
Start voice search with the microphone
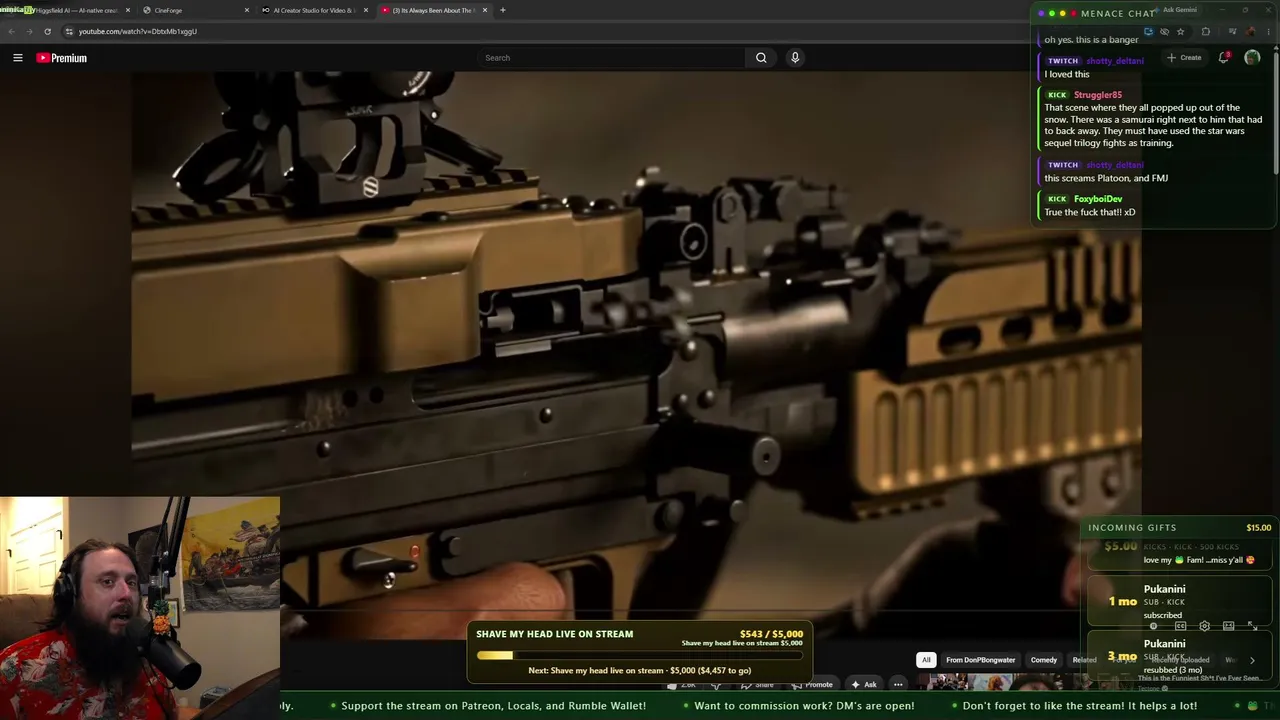pos(795,58)
